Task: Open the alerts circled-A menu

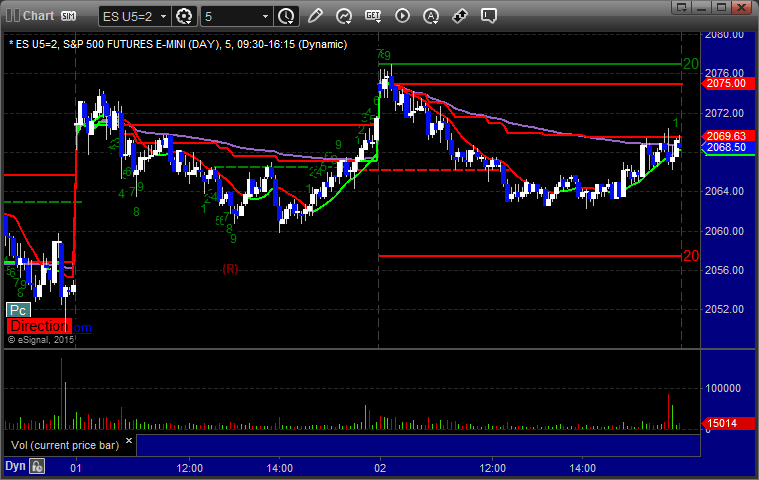Action: [x=431, y=16]
